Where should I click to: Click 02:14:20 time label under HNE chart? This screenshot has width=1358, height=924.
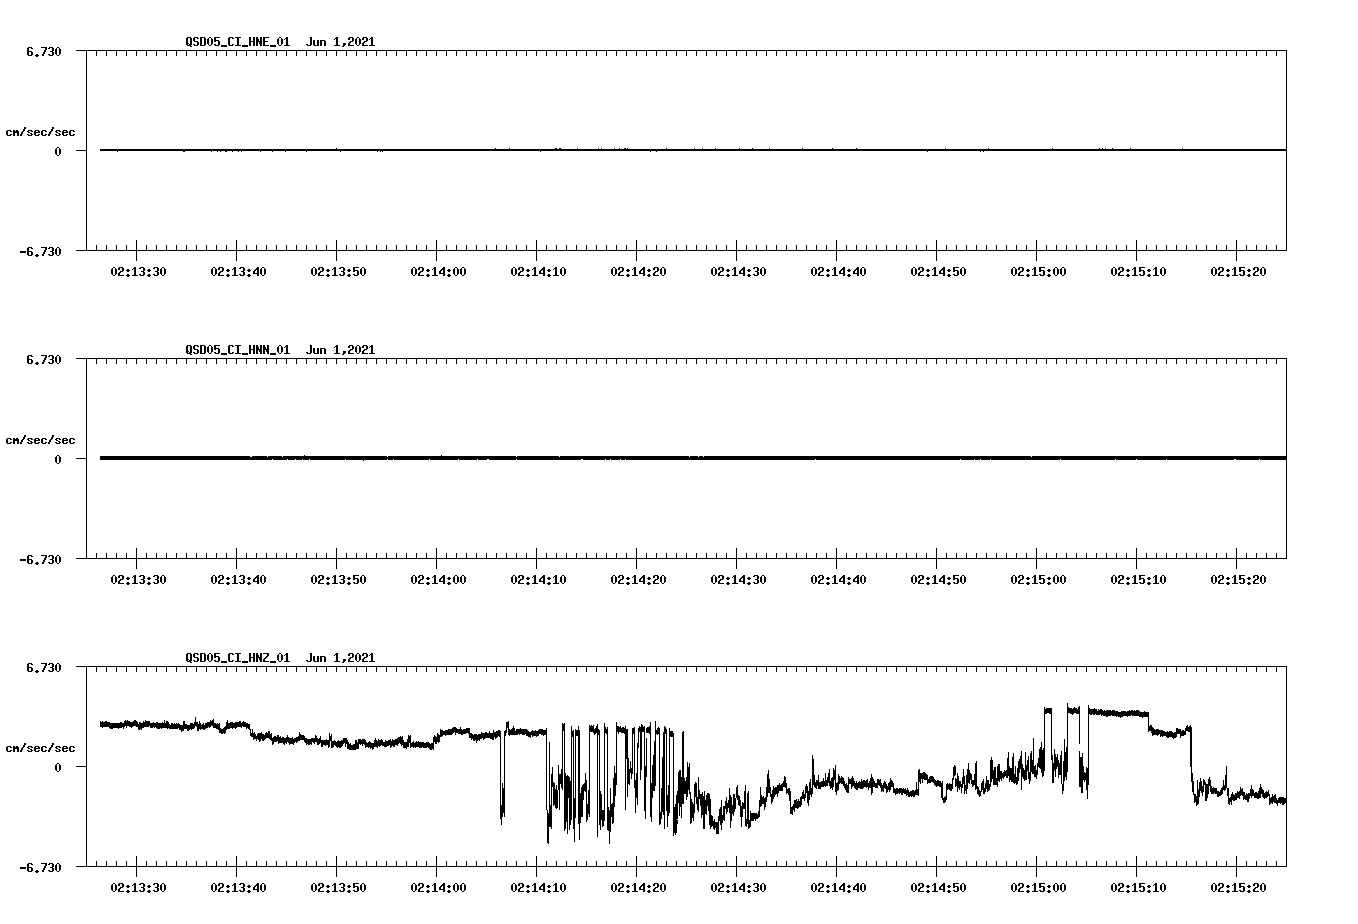[638, 272]
